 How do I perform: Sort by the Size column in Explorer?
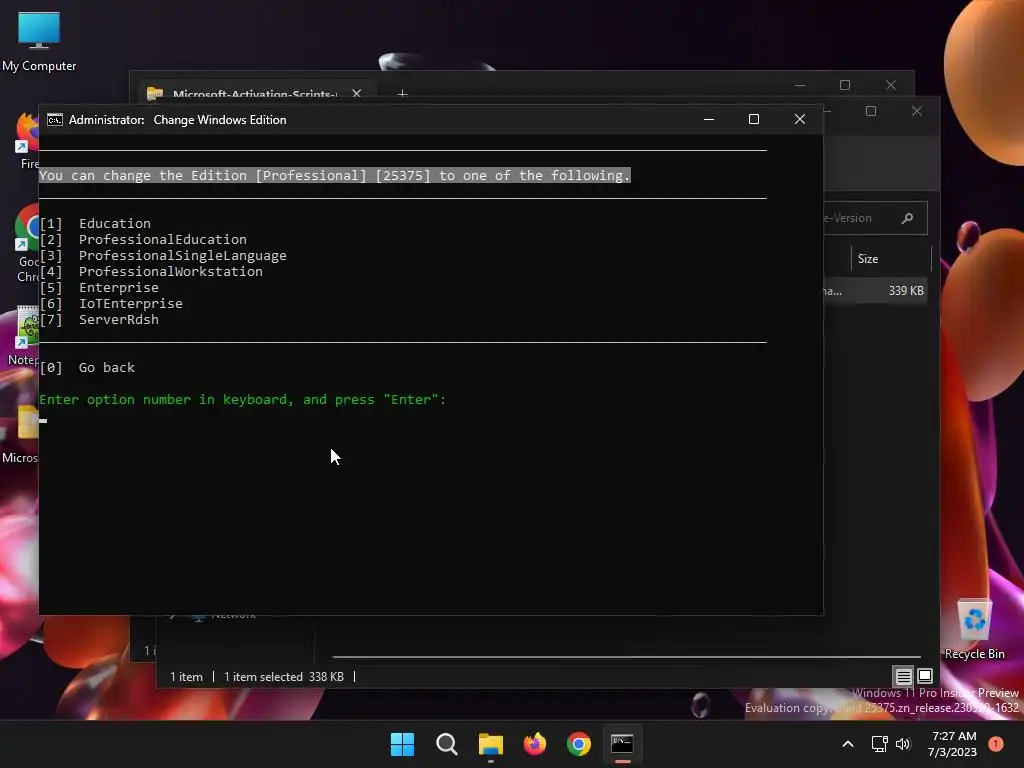[868, 259]
